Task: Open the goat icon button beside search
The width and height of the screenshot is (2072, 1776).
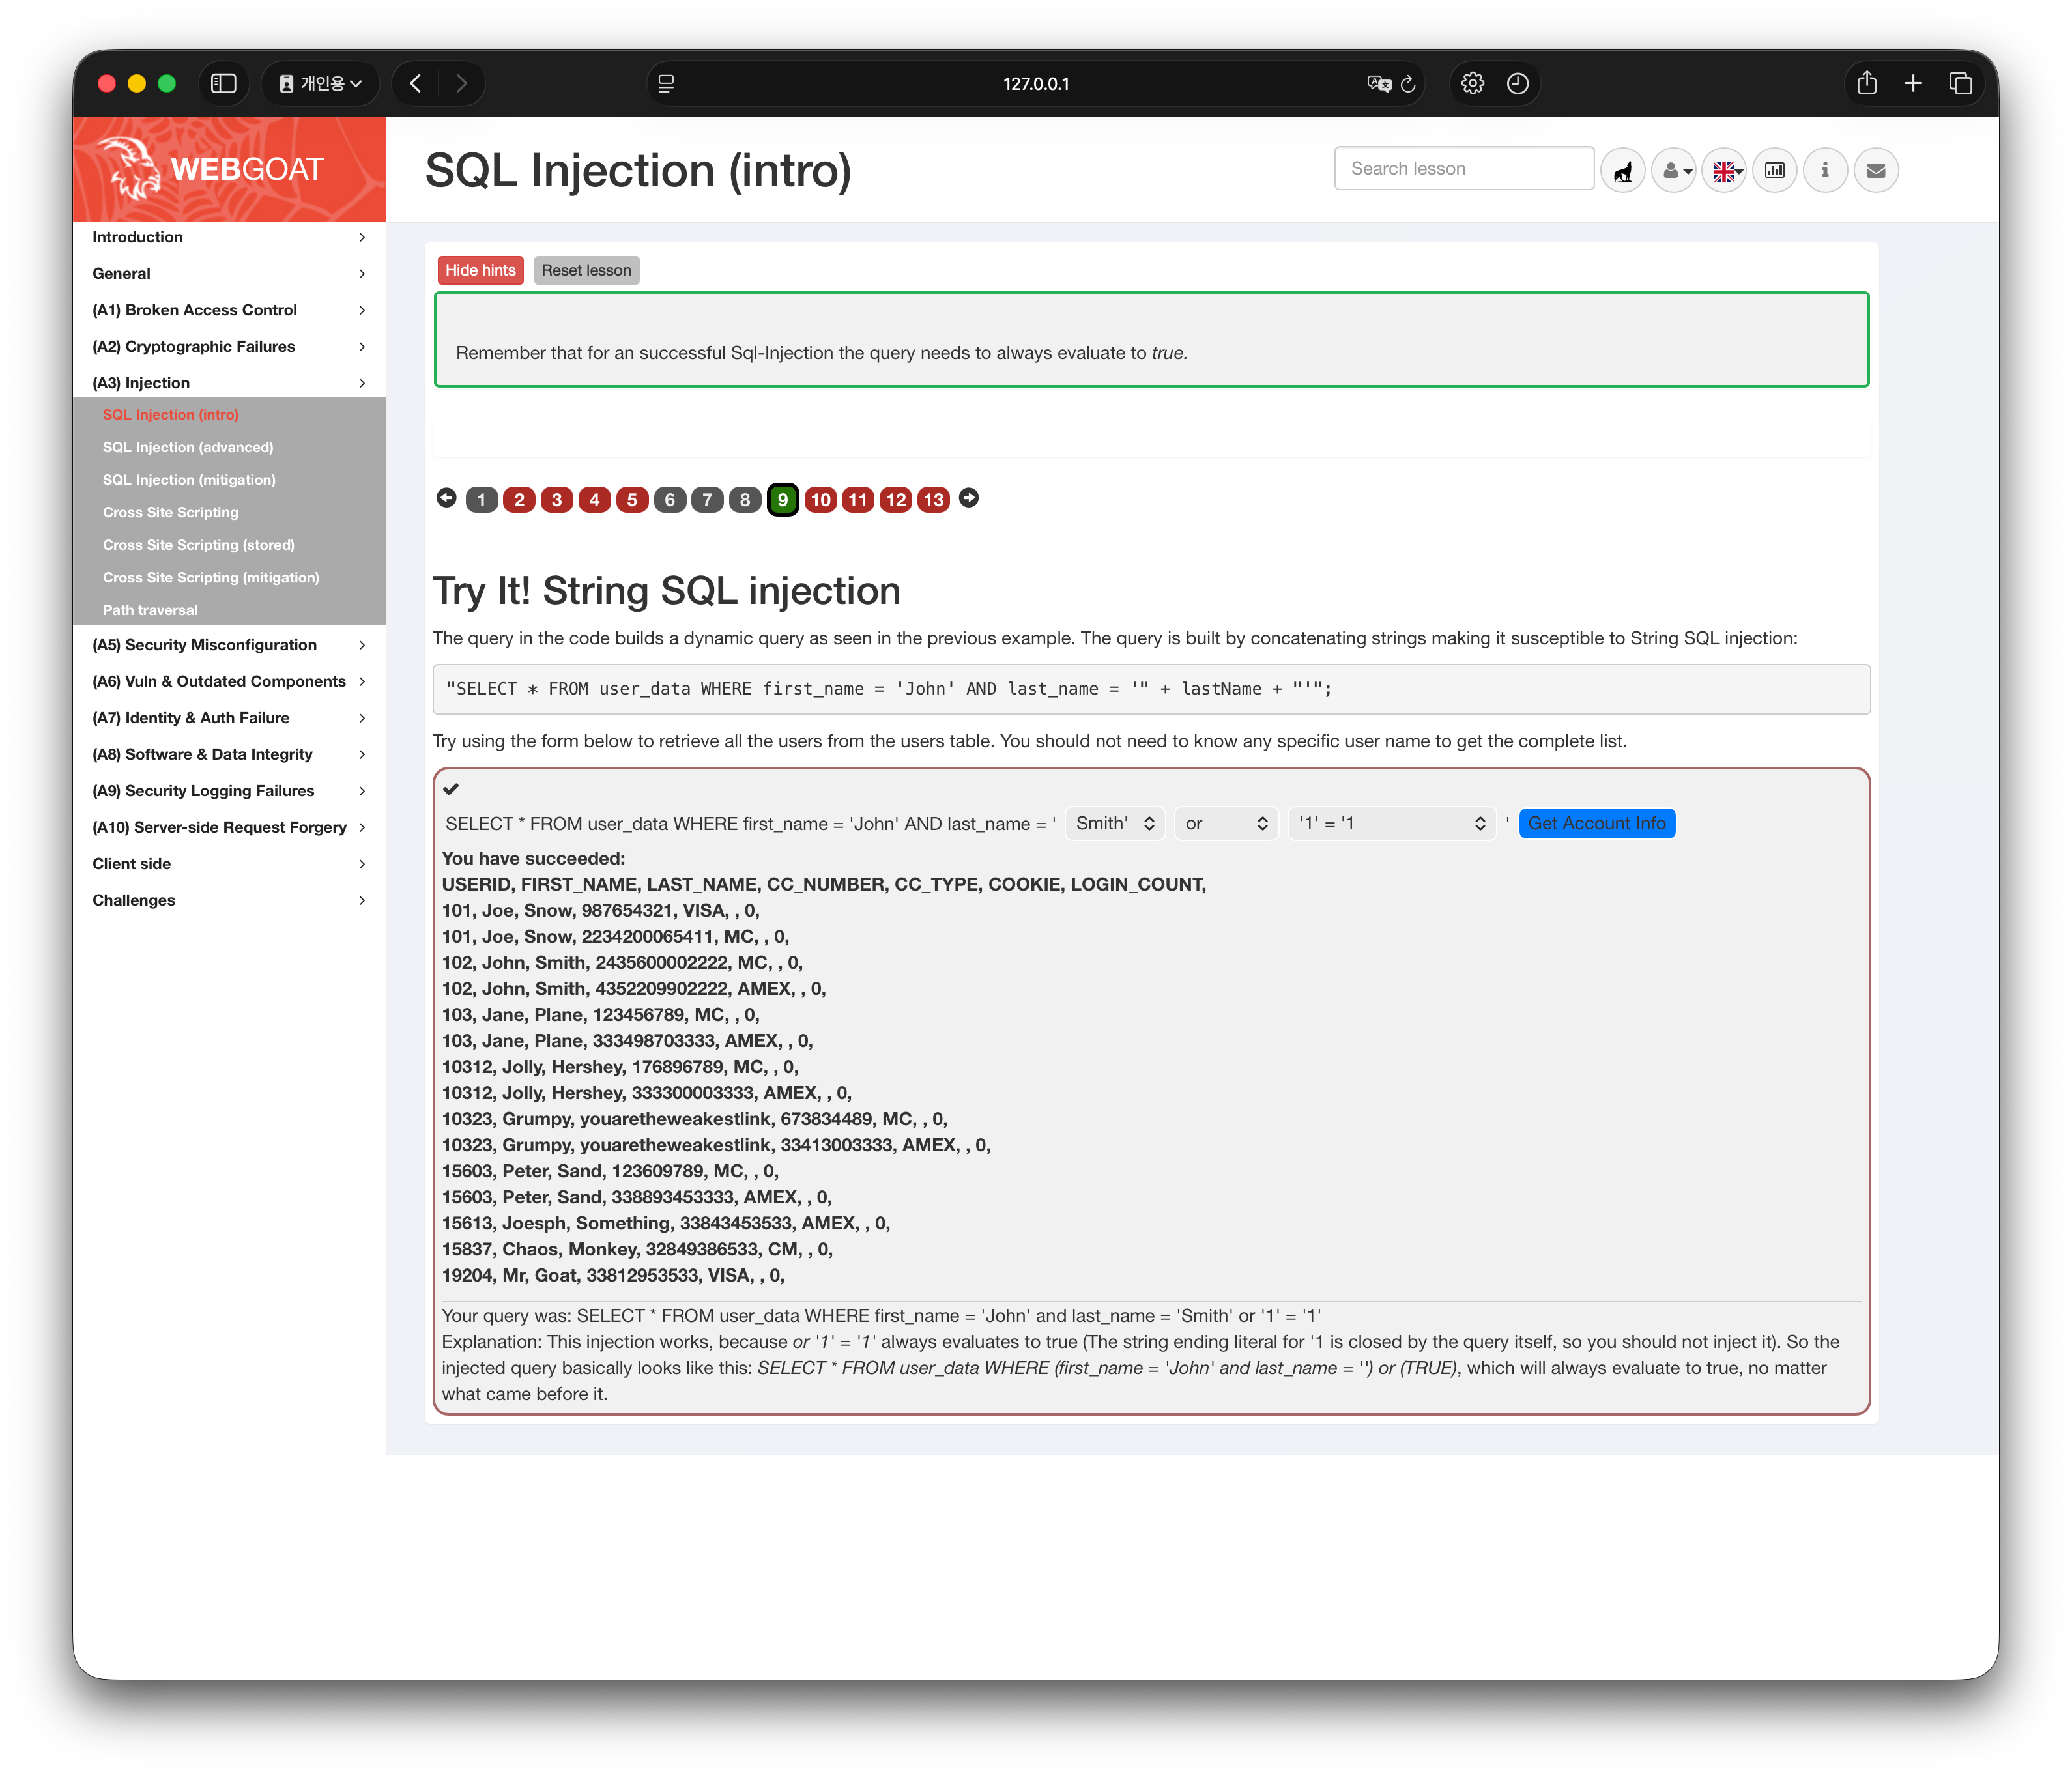Action: (x=1622, y=170)
